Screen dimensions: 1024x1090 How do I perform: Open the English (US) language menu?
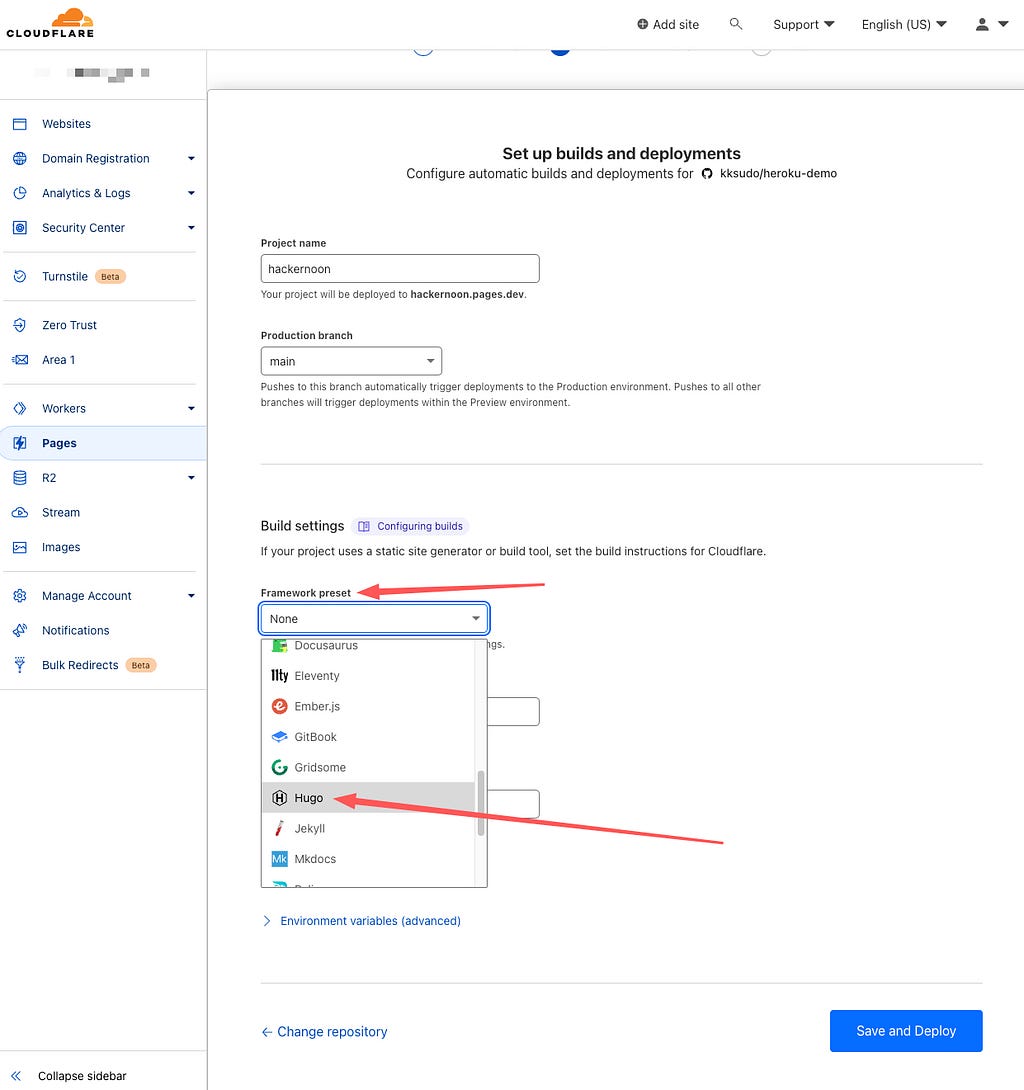tap(904, 24)
